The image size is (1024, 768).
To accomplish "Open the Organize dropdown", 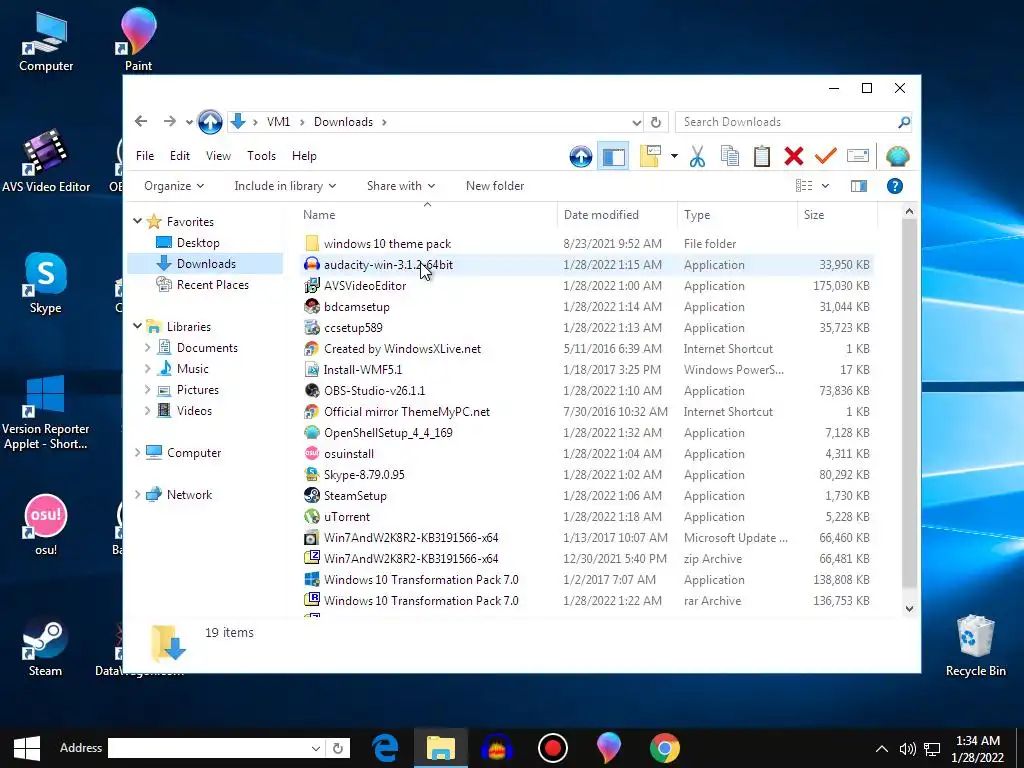I will click(x=174, y=186).
